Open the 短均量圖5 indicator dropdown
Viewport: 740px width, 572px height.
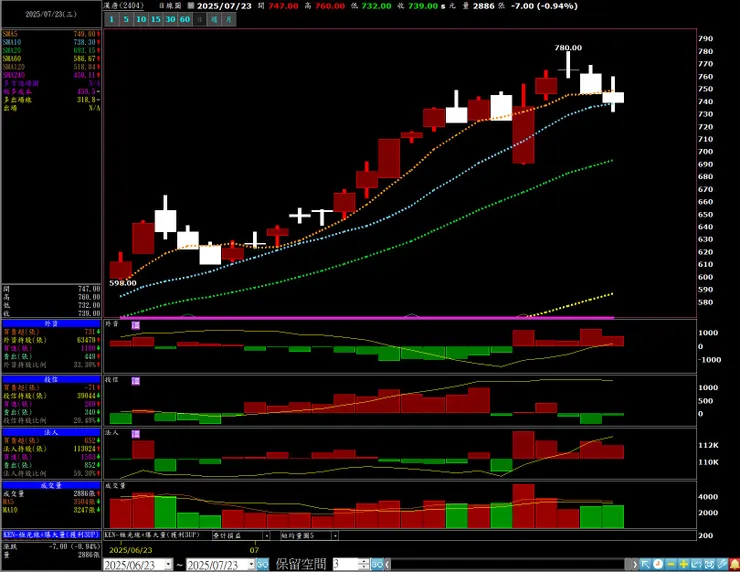click(x=335, y=536)
